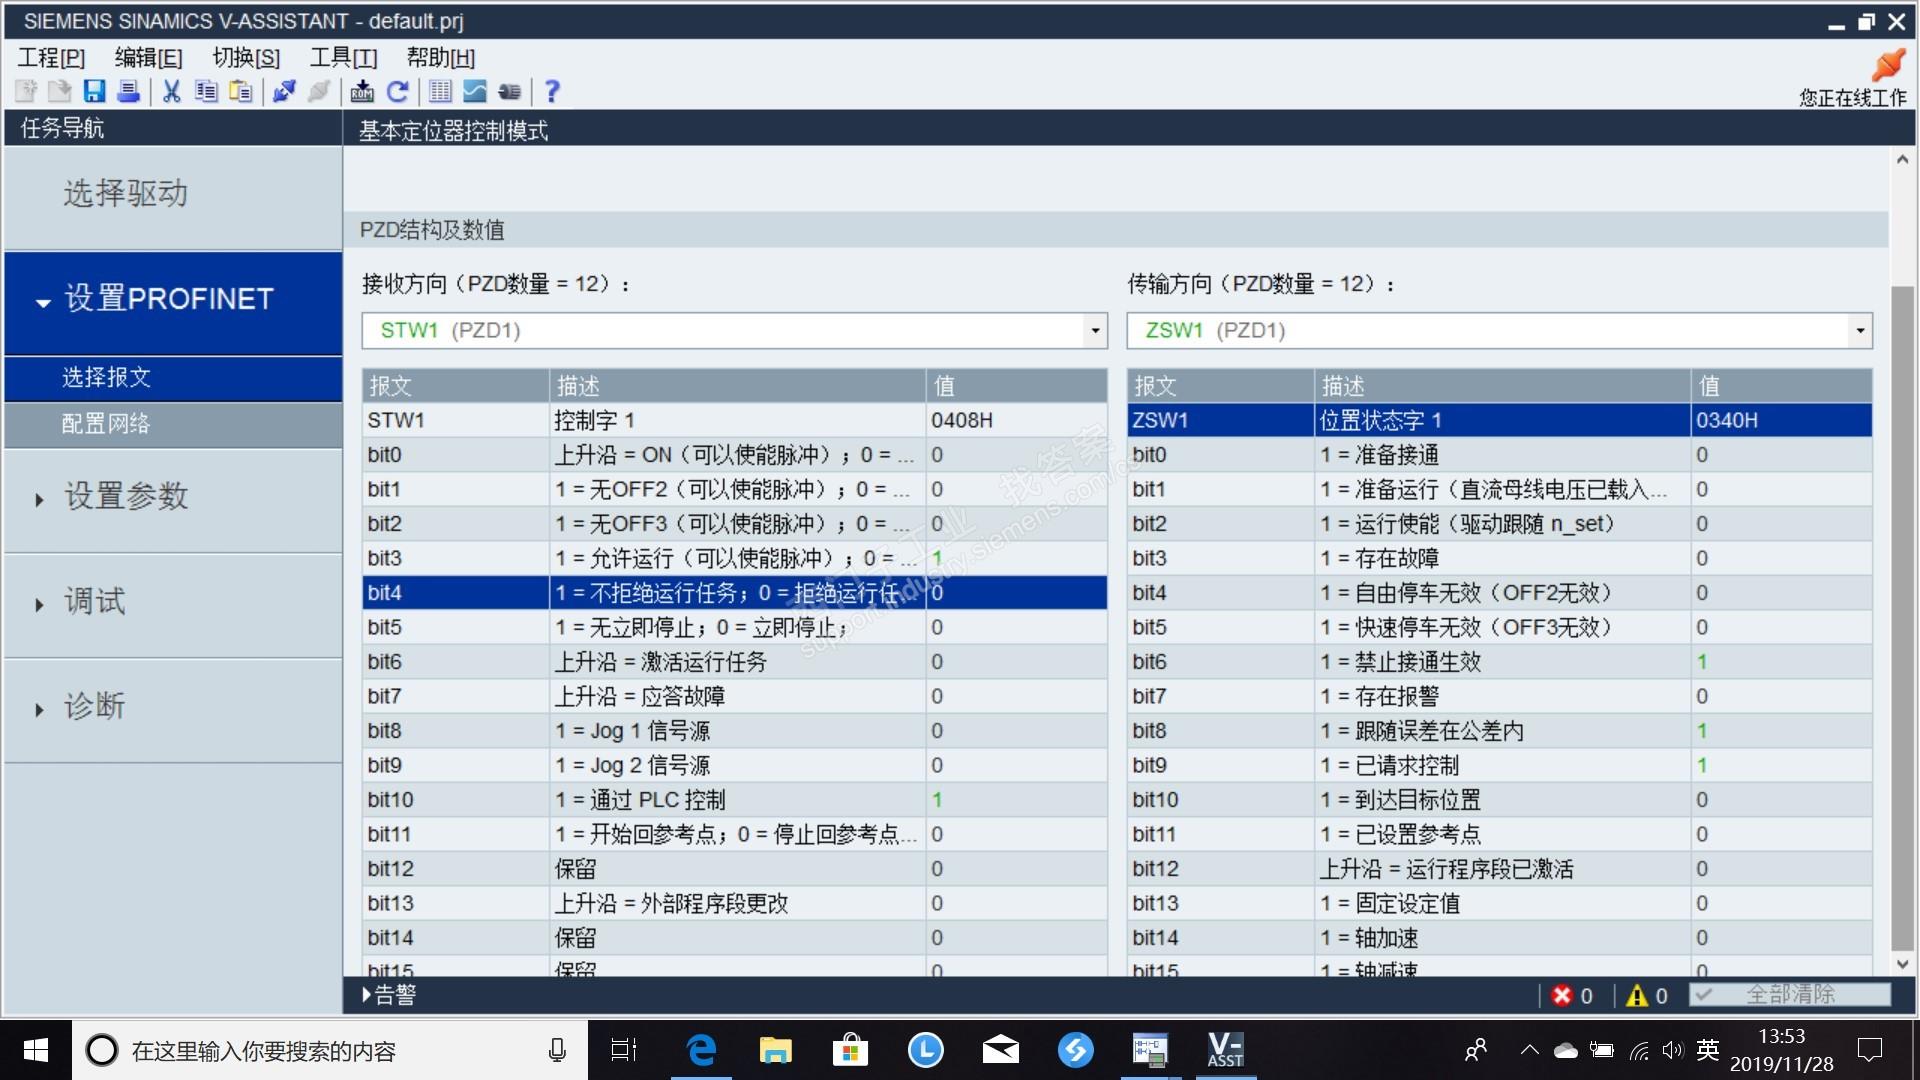
Task: Click the blue question mark help icon
Action: point(552,92)
